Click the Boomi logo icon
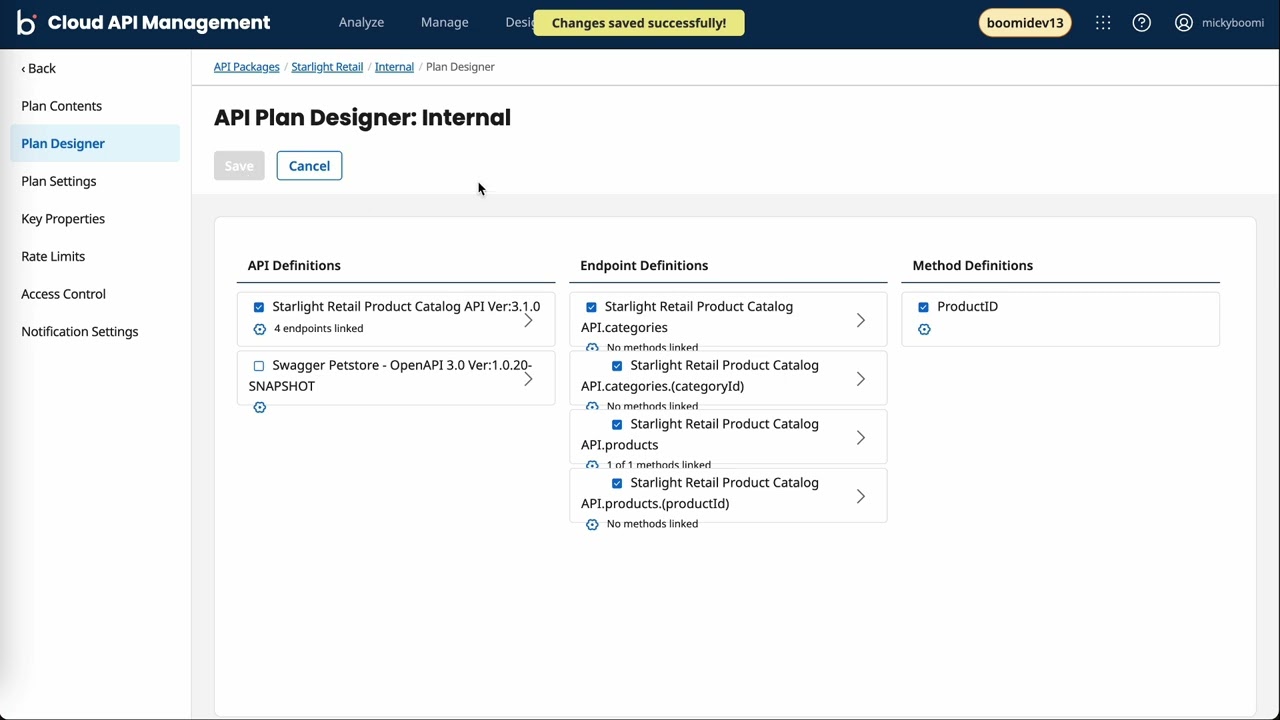 coord(27,23)
